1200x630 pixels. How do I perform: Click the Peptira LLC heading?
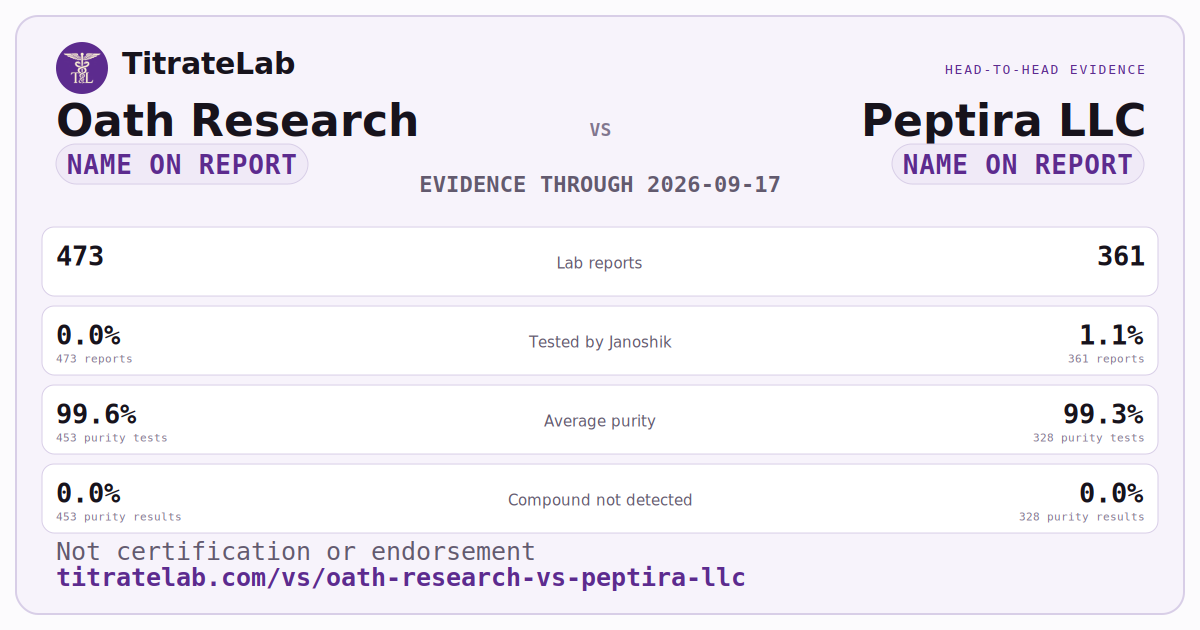coord(1003,121)
